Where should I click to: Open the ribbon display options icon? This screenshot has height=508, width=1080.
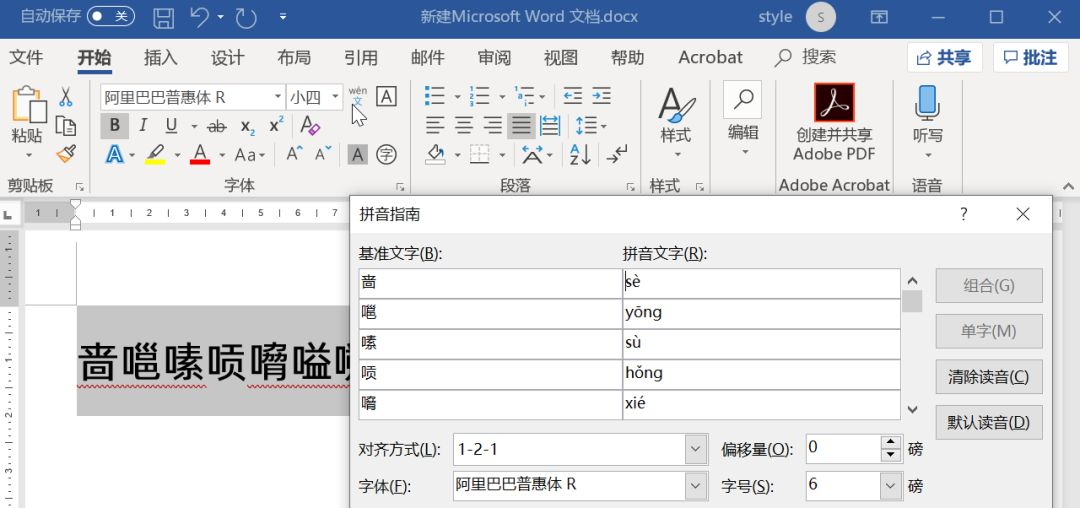[x=879, y=17]
